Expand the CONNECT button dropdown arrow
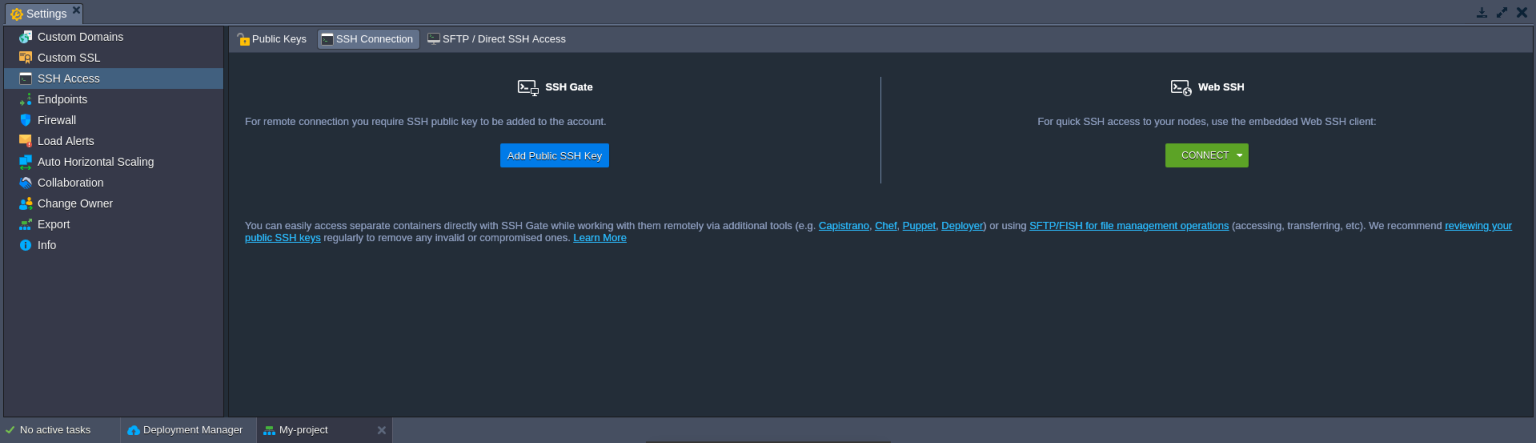This screenshot has height=443, width=1536. [x=1240, y=156]
